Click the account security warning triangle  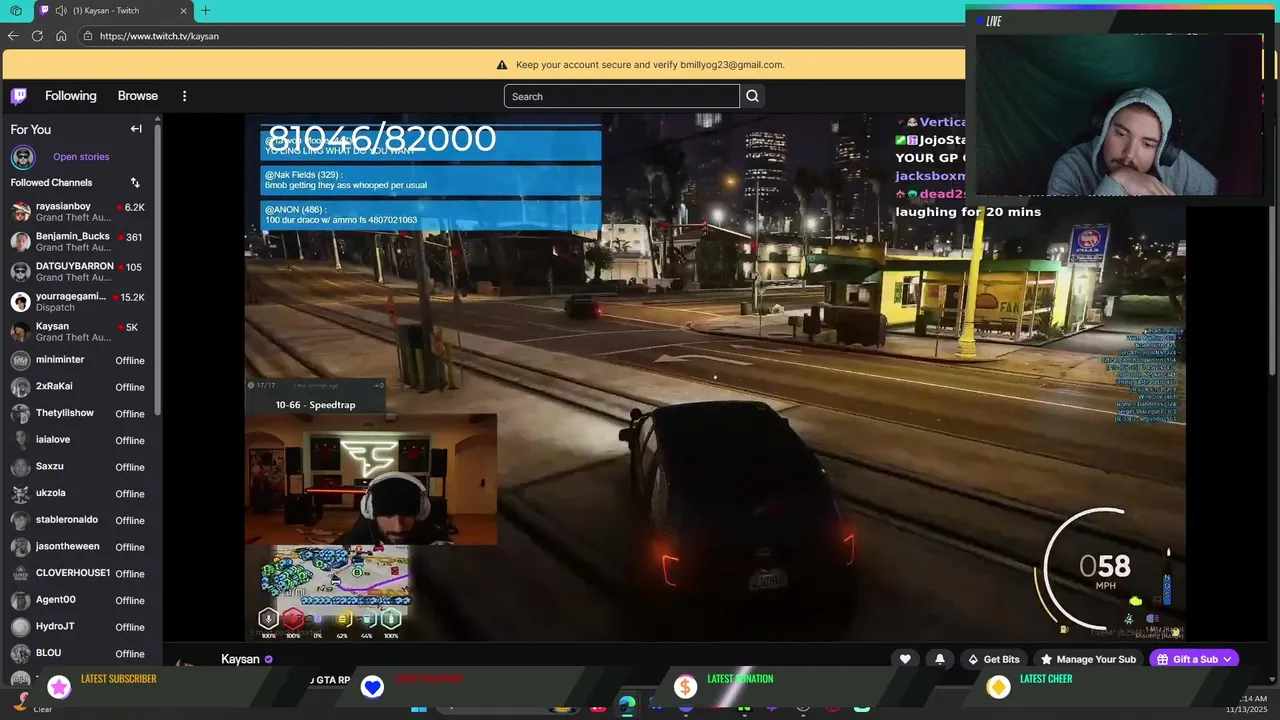(502, 65)
